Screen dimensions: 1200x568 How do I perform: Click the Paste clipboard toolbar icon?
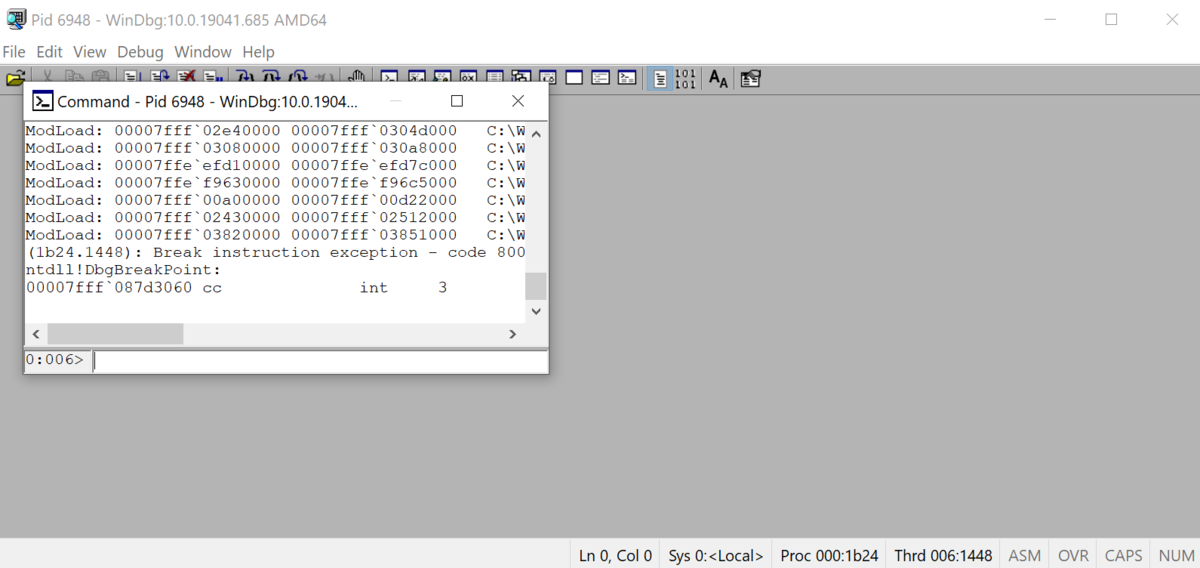[x=101, y=77]
